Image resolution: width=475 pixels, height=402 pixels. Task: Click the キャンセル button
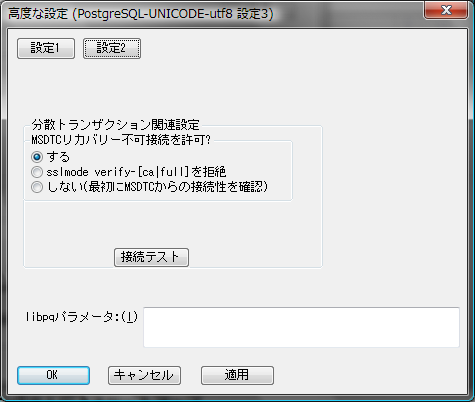coord(144,375)
